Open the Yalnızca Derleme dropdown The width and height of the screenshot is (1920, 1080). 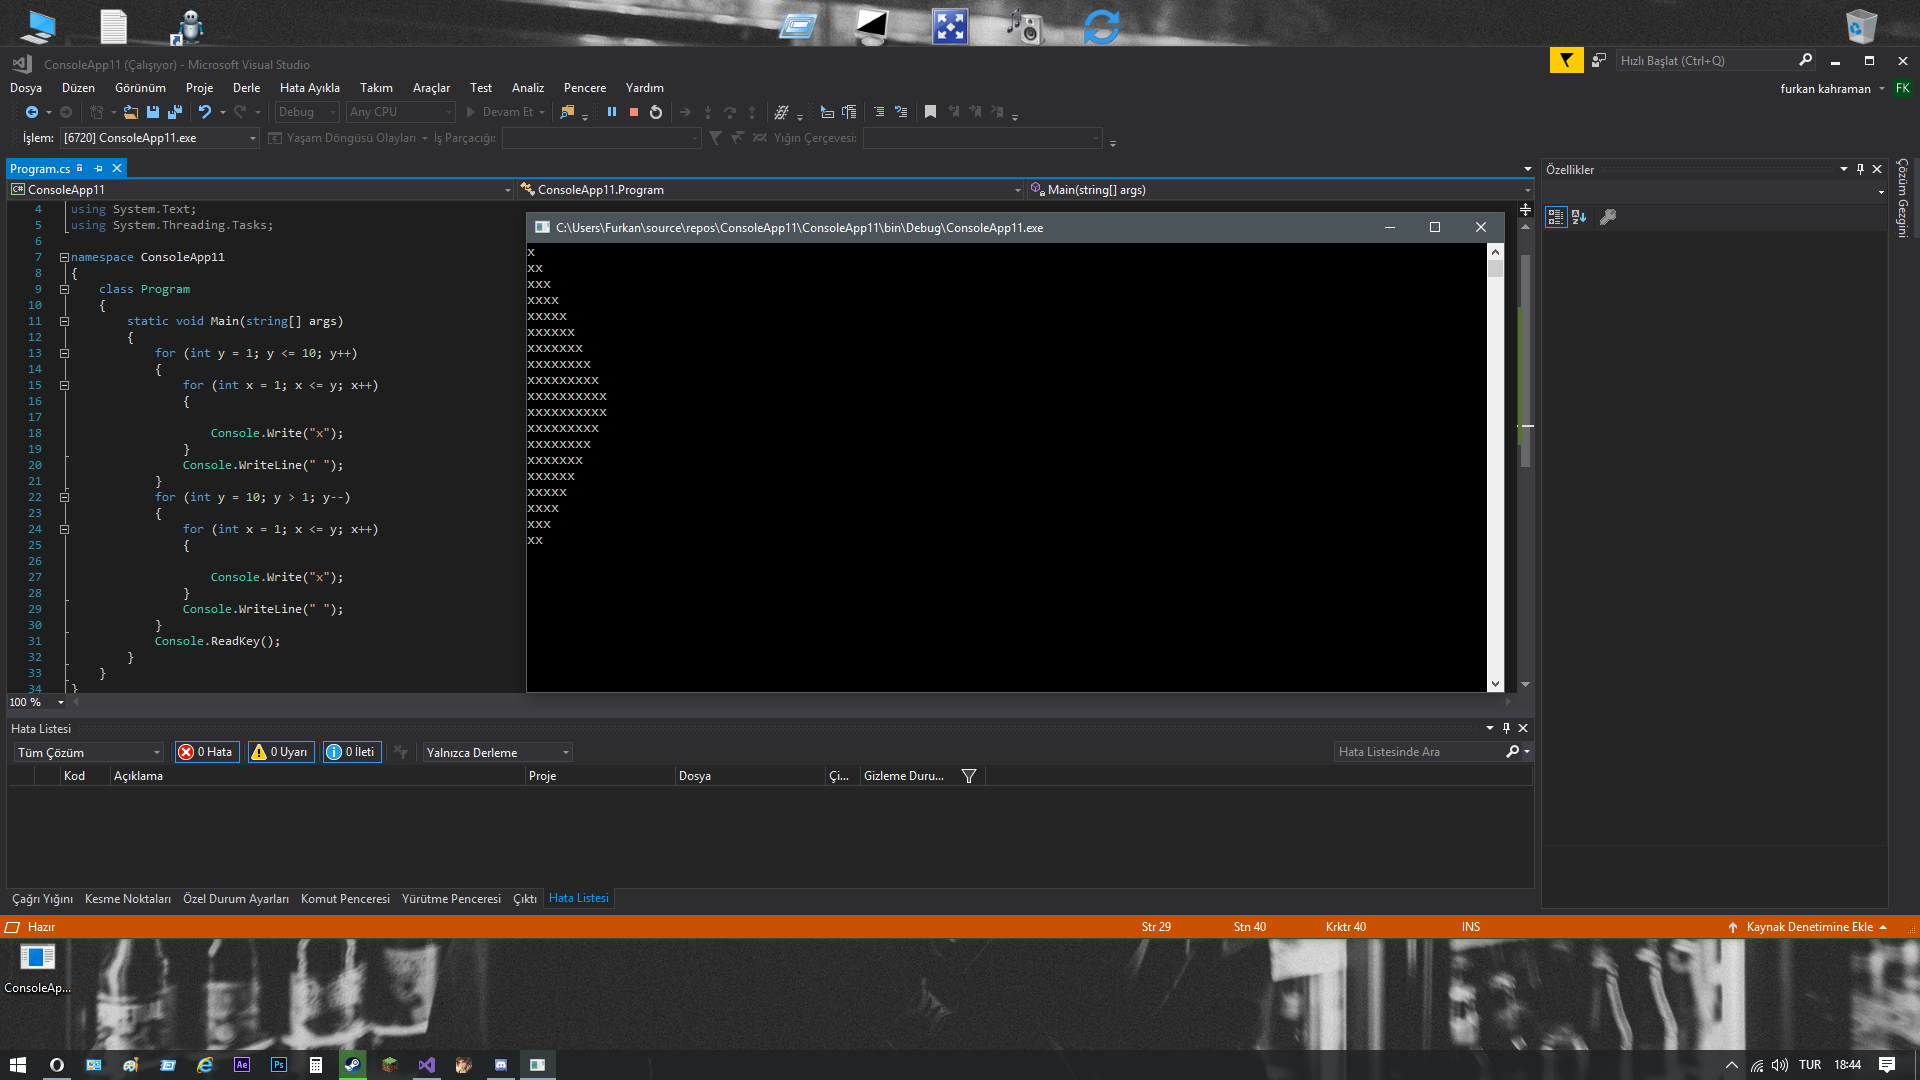(x=497, y=752)
